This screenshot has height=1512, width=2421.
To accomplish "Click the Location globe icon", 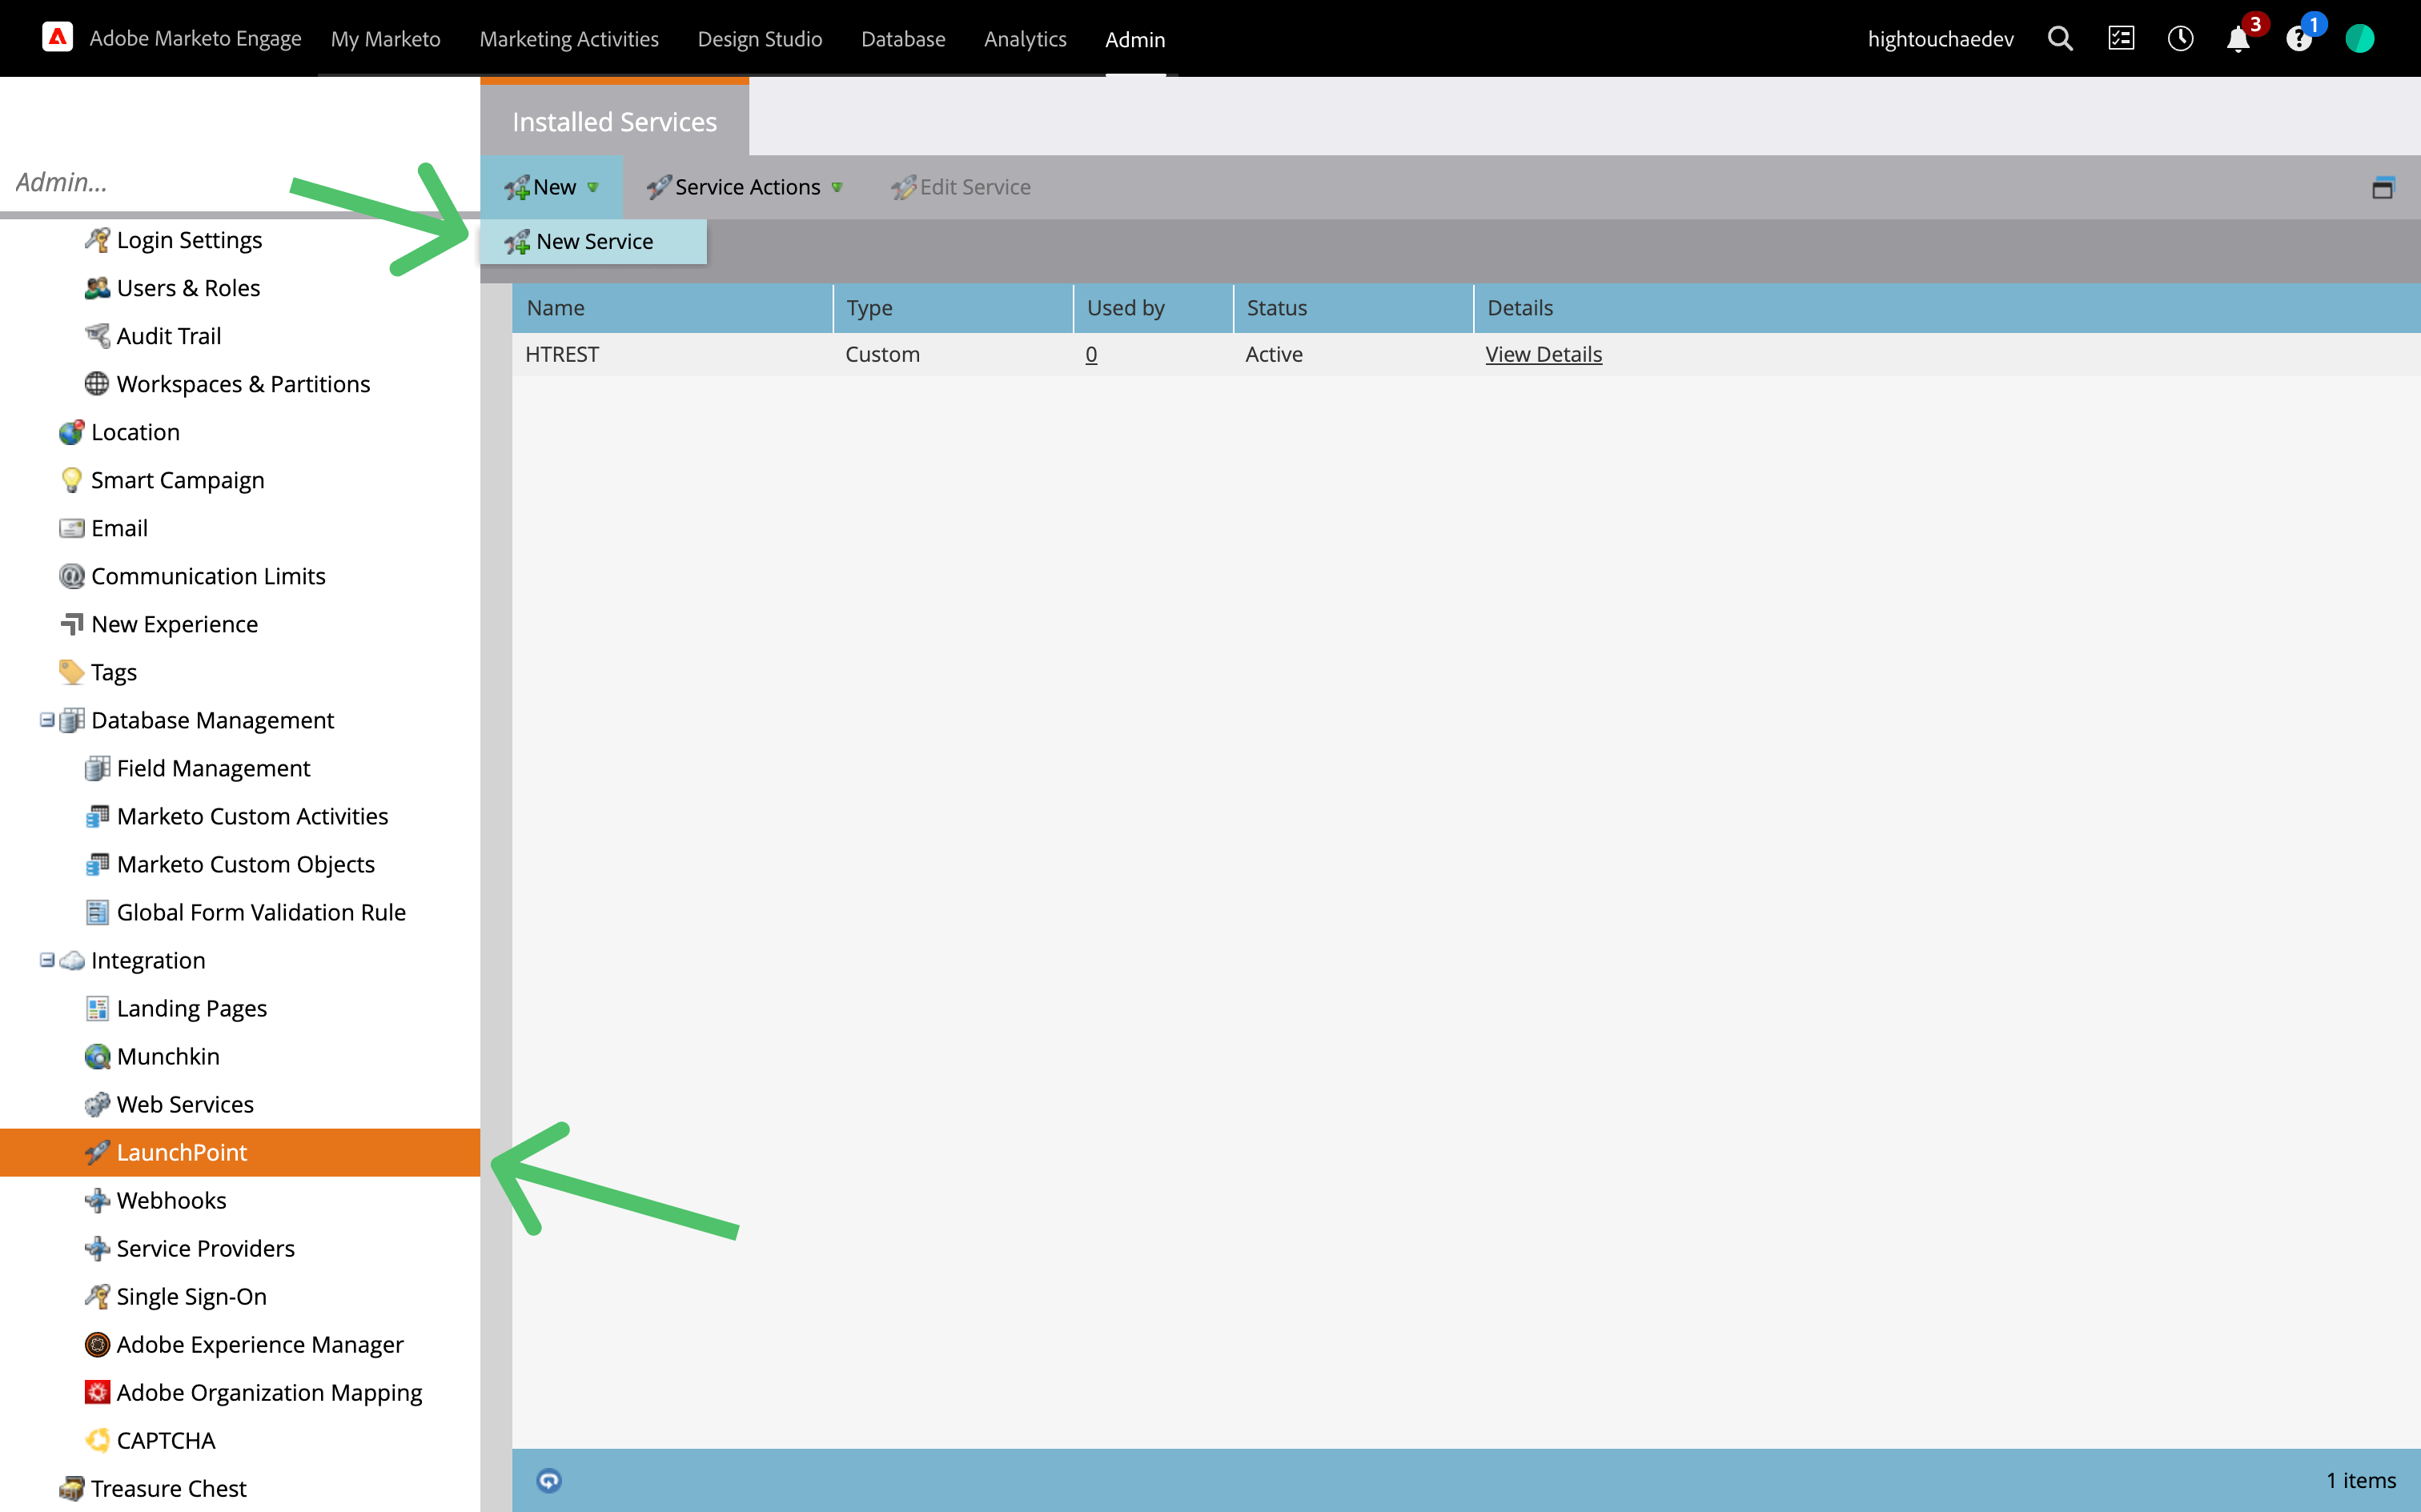I will click(71, 432).
